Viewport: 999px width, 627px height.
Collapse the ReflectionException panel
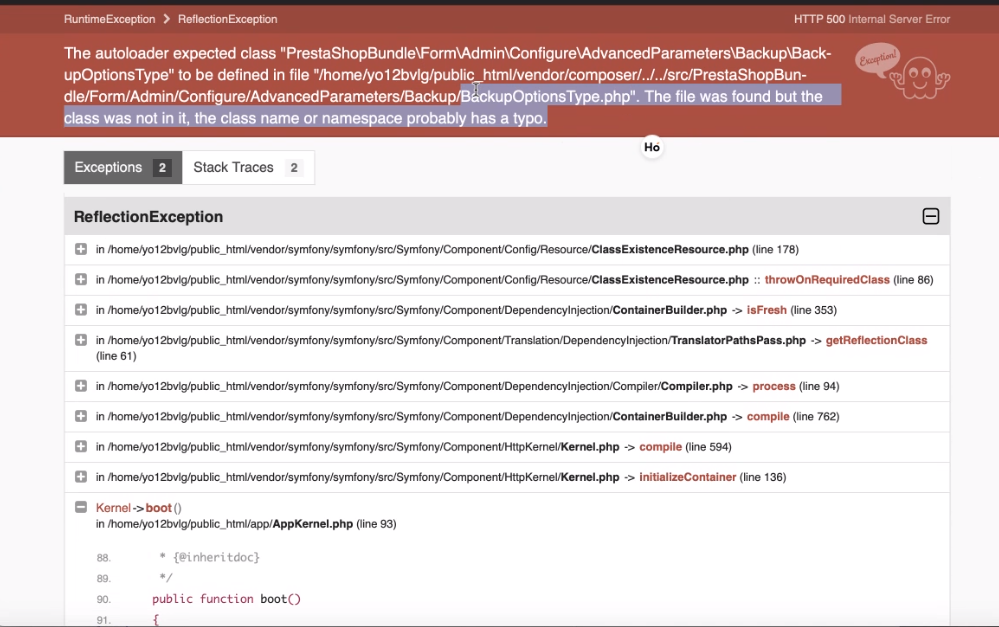tap(930, 216)
